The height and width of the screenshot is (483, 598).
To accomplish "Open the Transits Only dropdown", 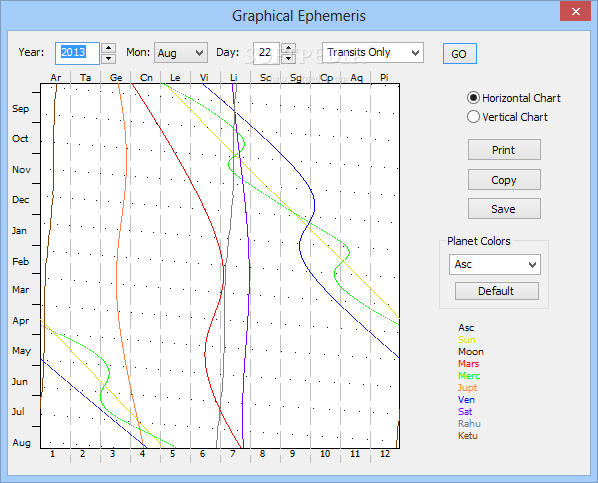I will click(x=373, y=53).
